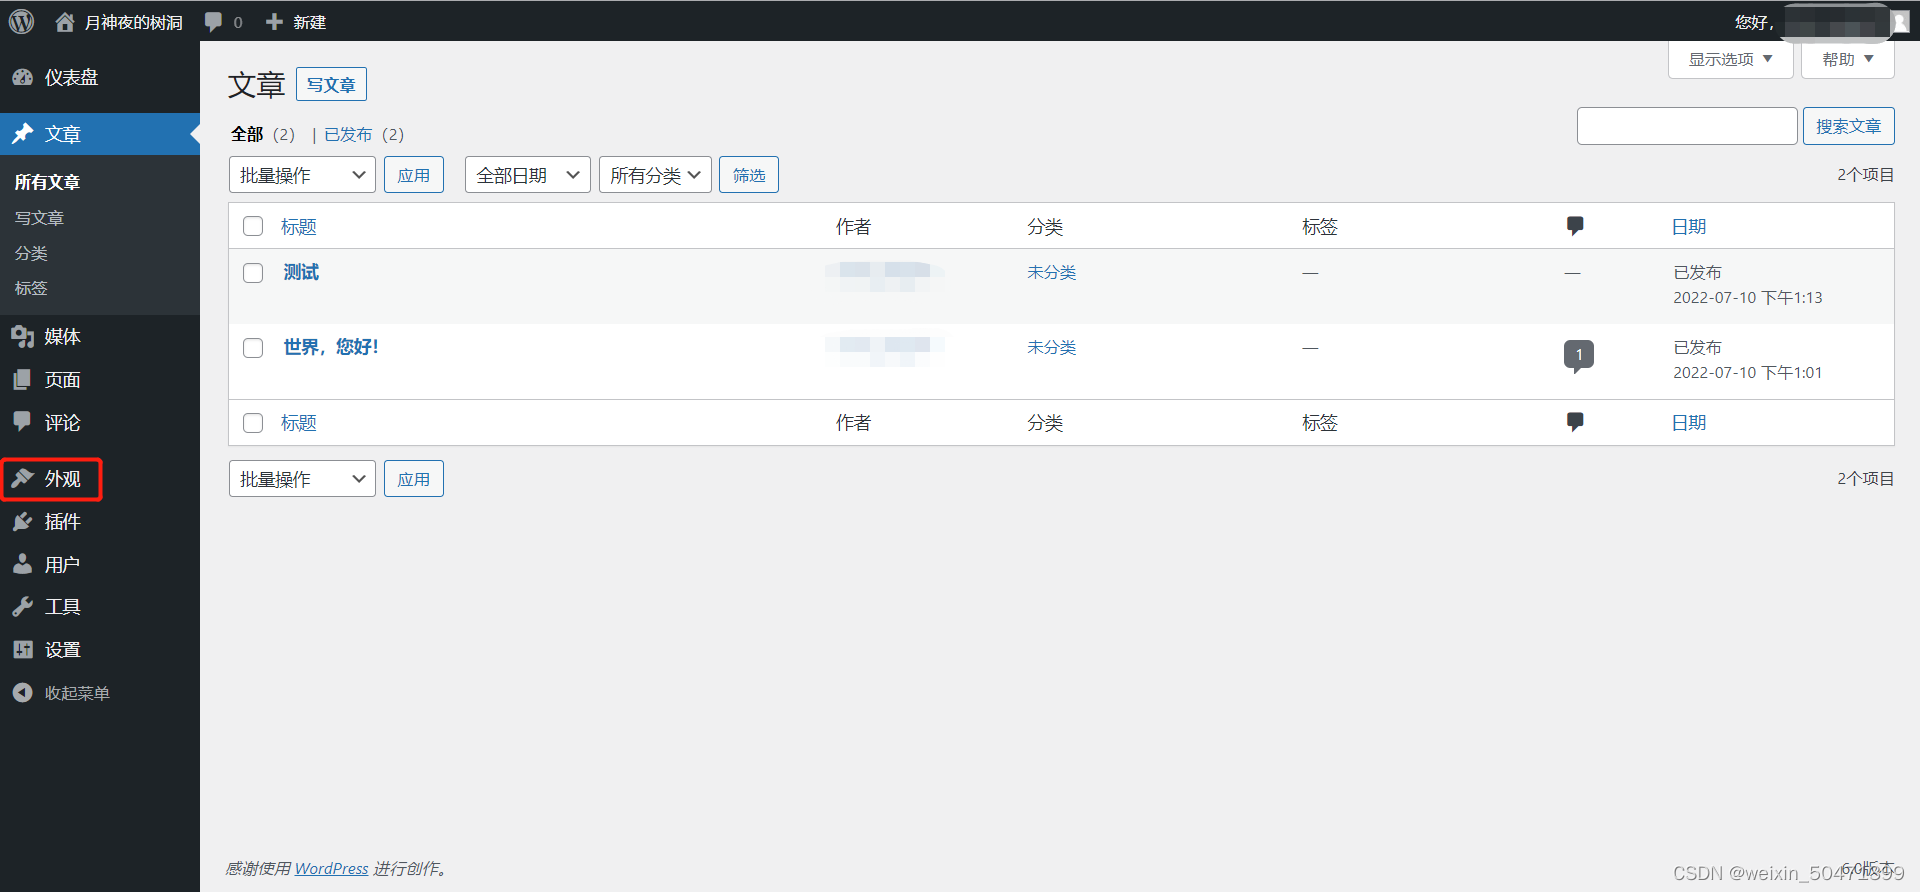
Task: Click the 媒体 media icon
Action: tap(23, 337)
